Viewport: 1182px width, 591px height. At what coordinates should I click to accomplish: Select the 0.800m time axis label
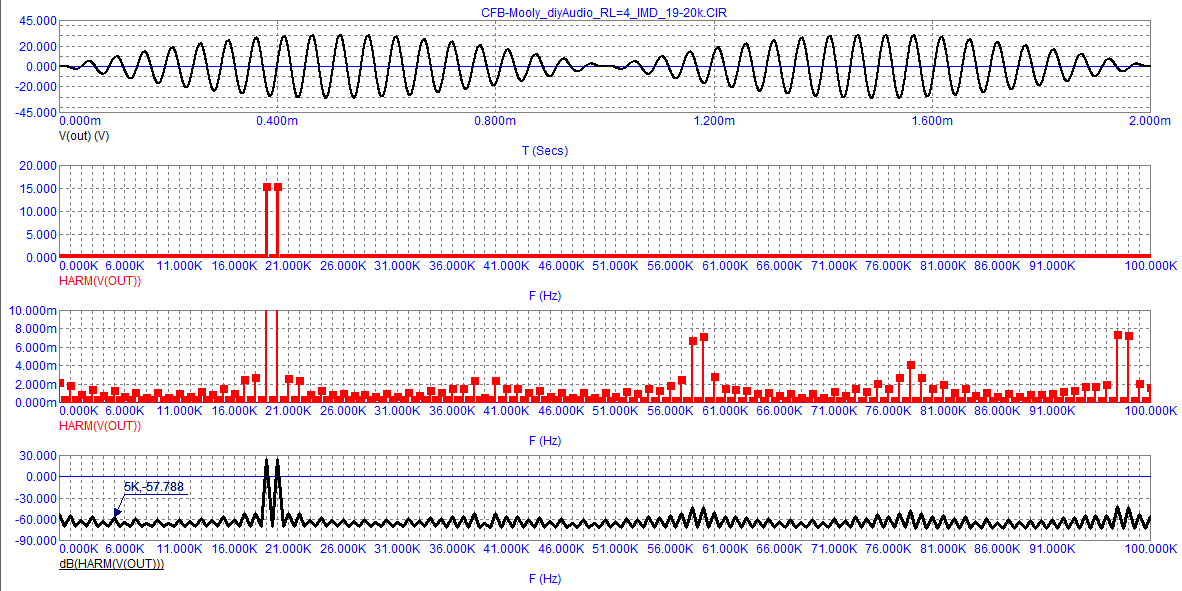(x=495, y=121)
